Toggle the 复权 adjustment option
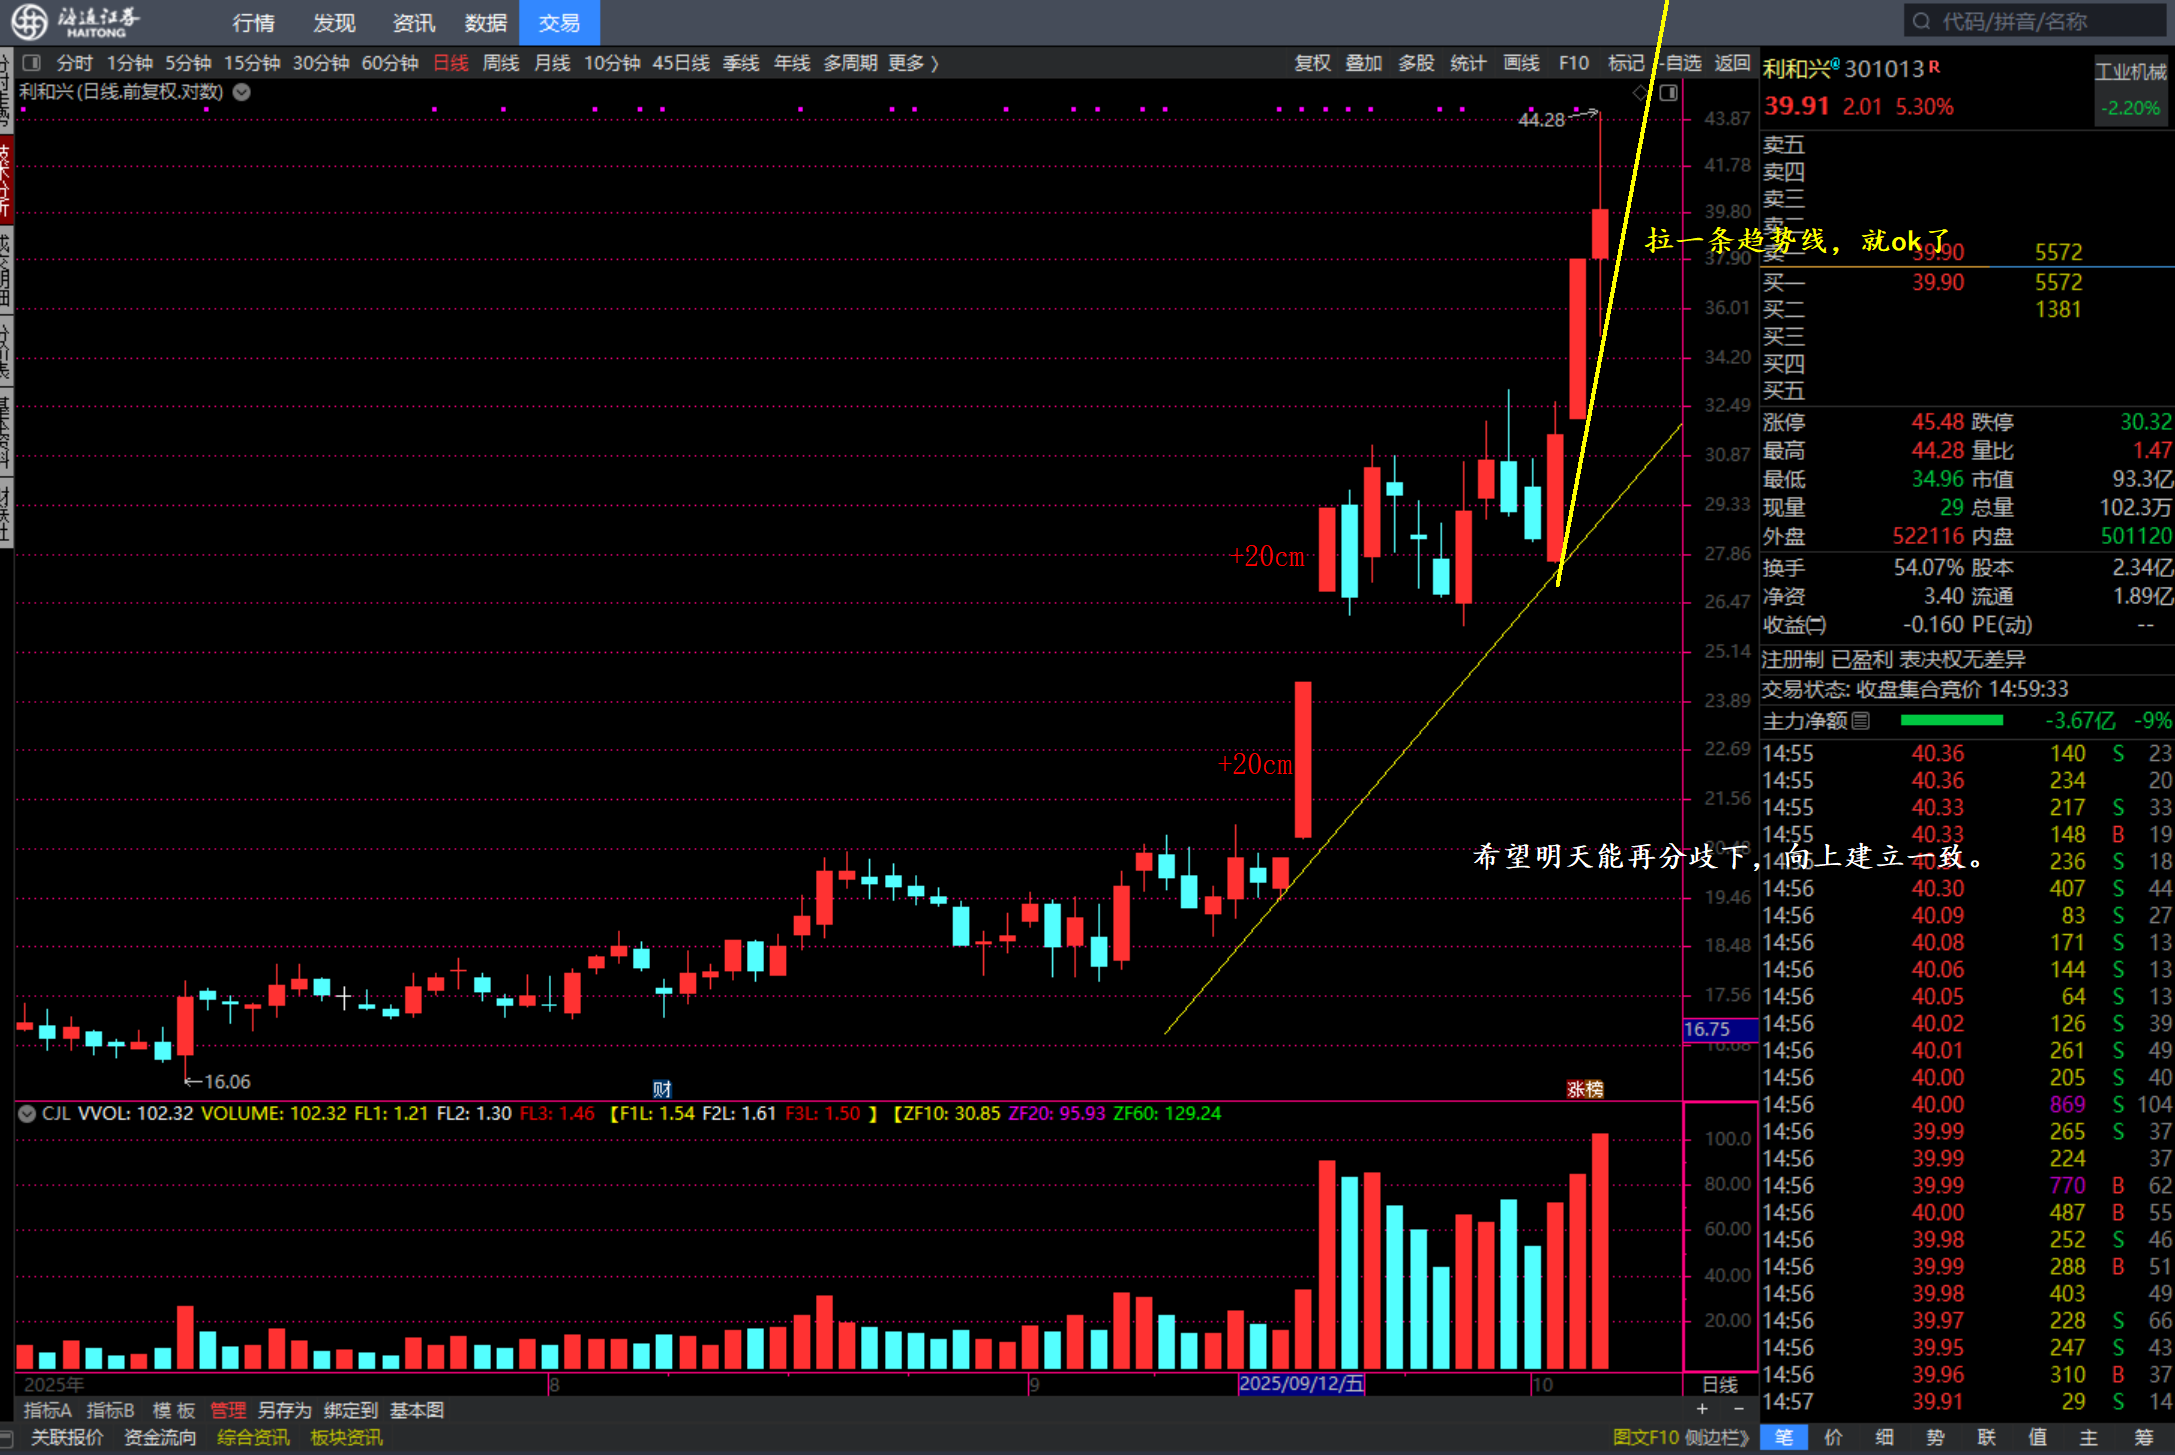Viewport: 2175px width, 1455px height. (x=1312, y=63)
